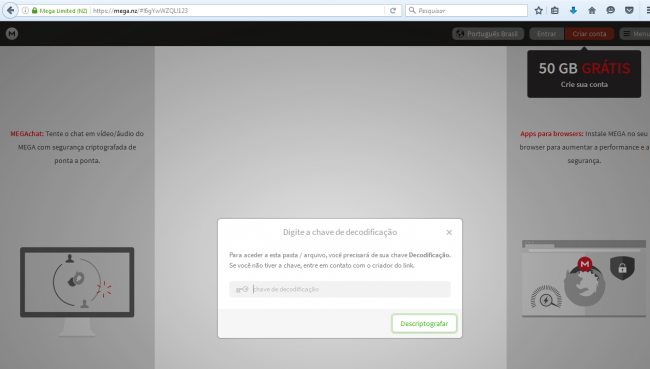Open downloads via the blue arrow icon

coord(573,10)
